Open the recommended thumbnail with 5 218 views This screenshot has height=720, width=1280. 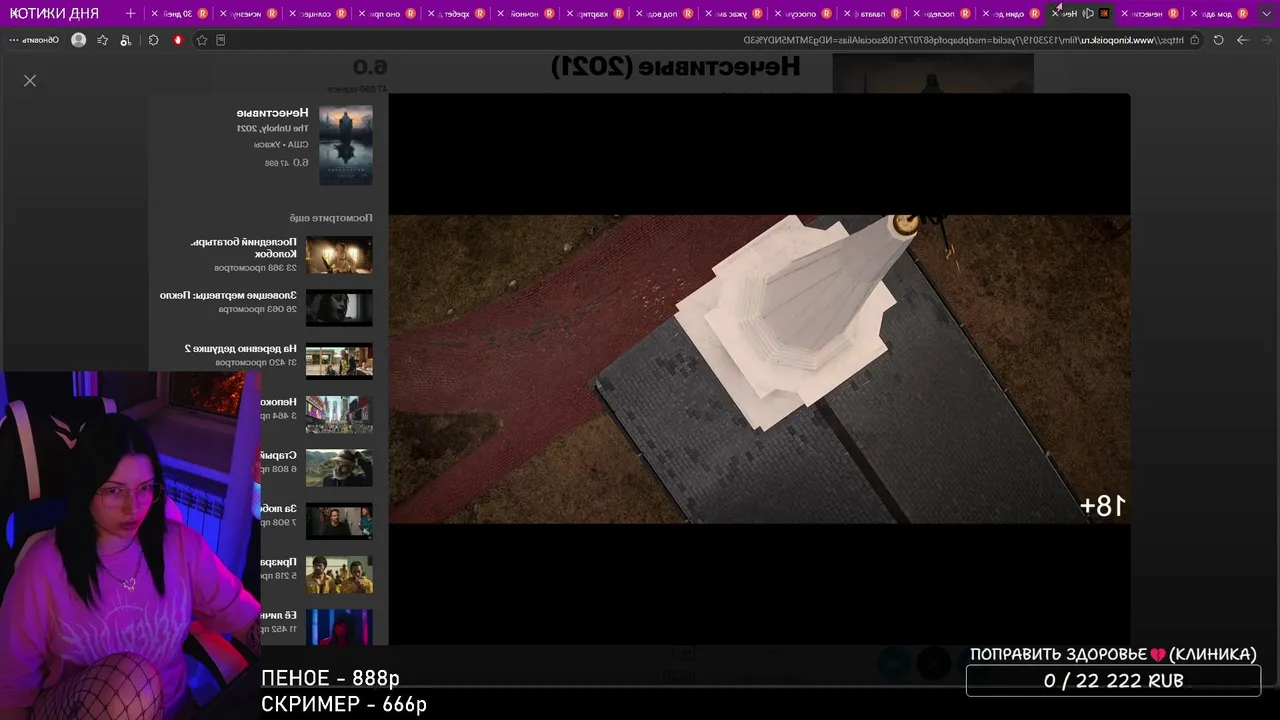point(339,575)
